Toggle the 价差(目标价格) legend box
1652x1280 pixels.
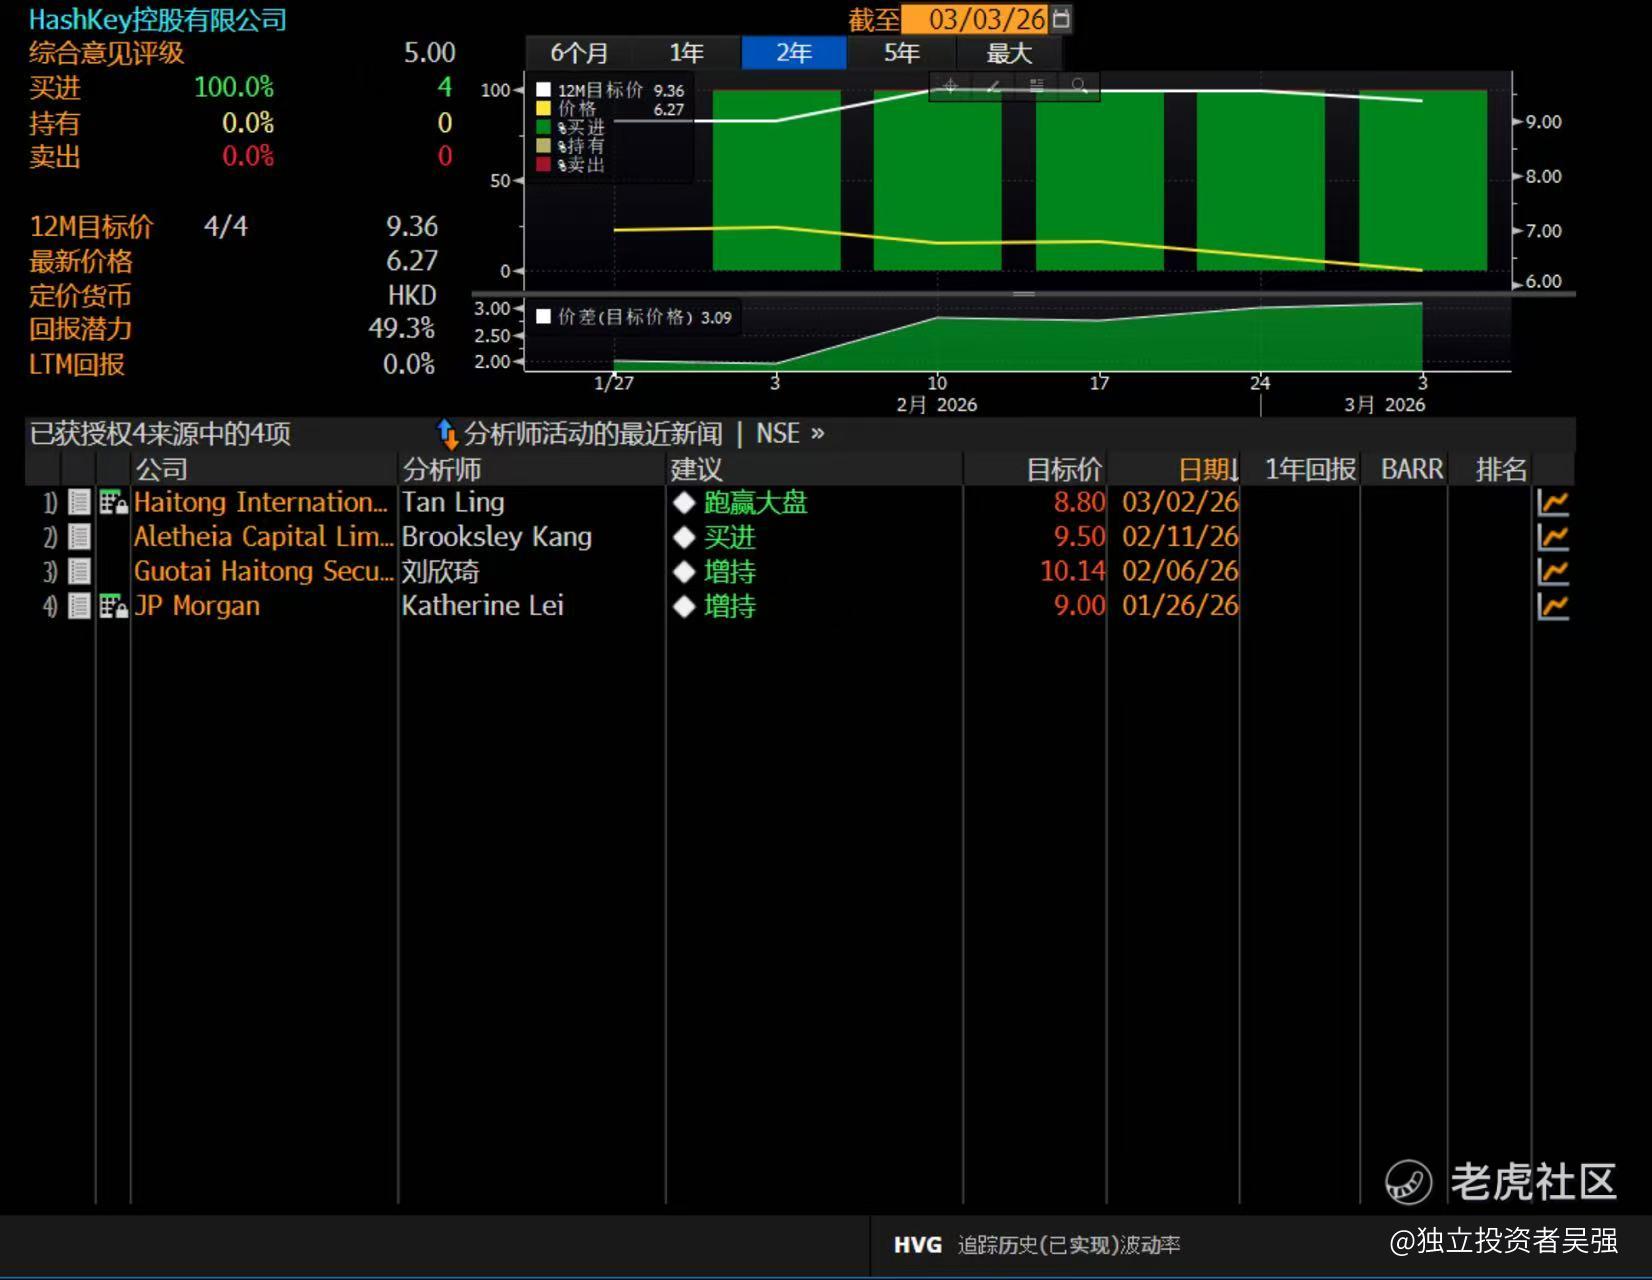click(x=543, y=317)
